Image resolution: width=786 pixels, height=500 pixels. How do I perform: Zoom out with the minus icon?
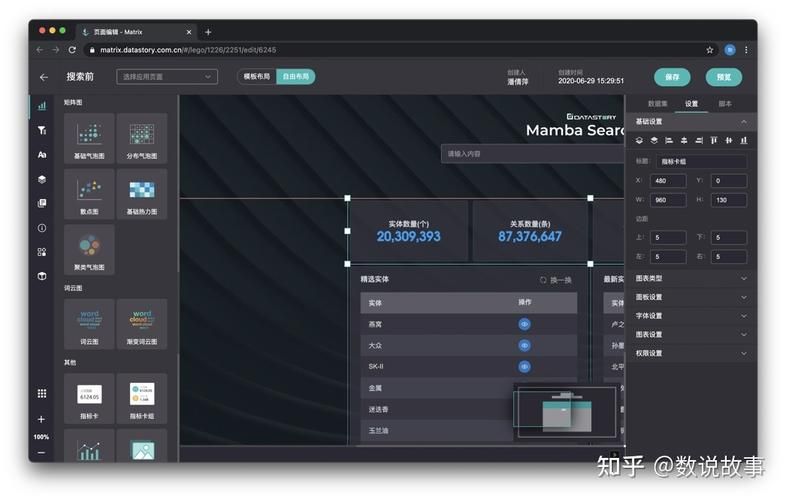[42, 452]
